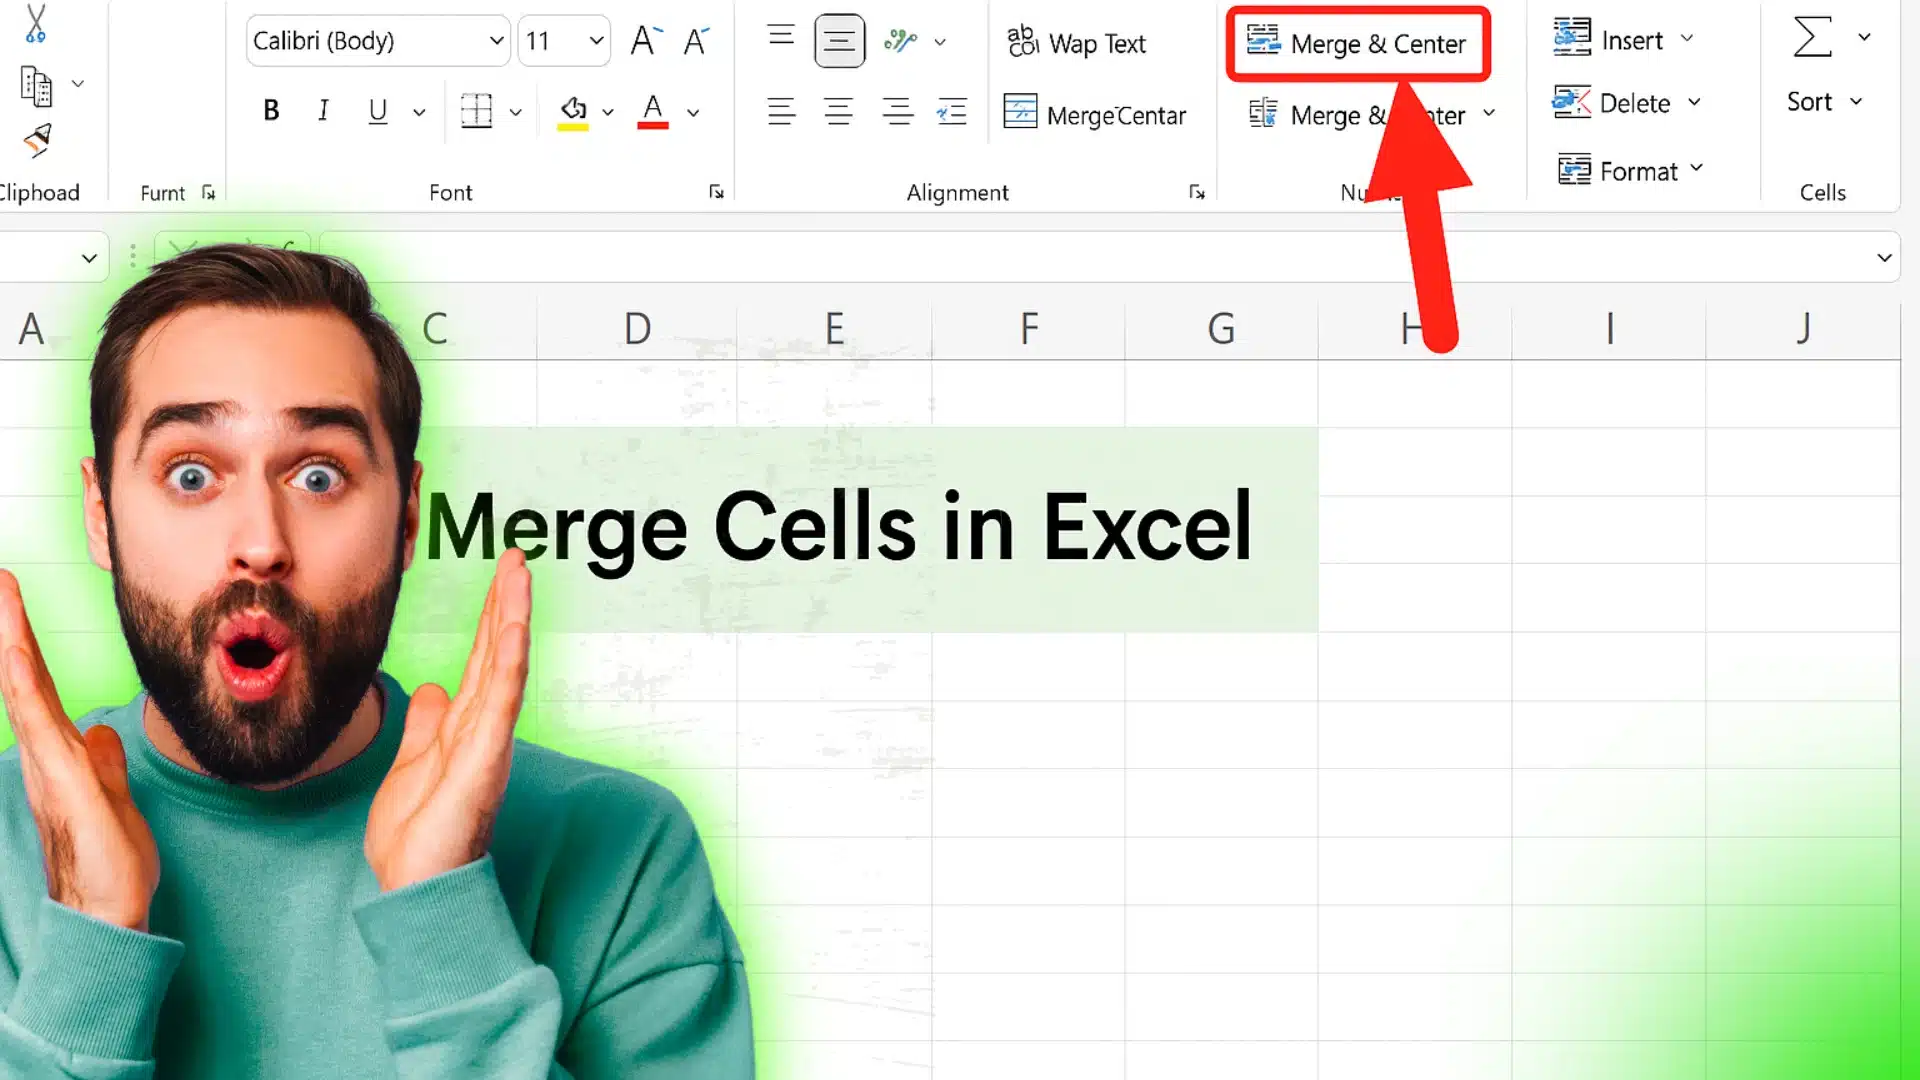Open the Furnt dialog launcher
This screenshot has height=1080, width=1920.
pos(208,192)
